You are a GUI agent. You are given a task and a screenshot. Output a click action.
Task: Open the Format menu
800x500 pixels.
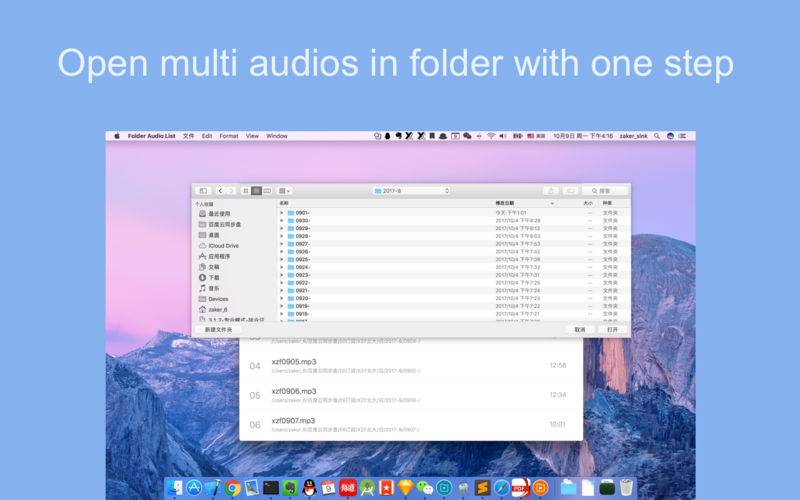click(229, 136)
